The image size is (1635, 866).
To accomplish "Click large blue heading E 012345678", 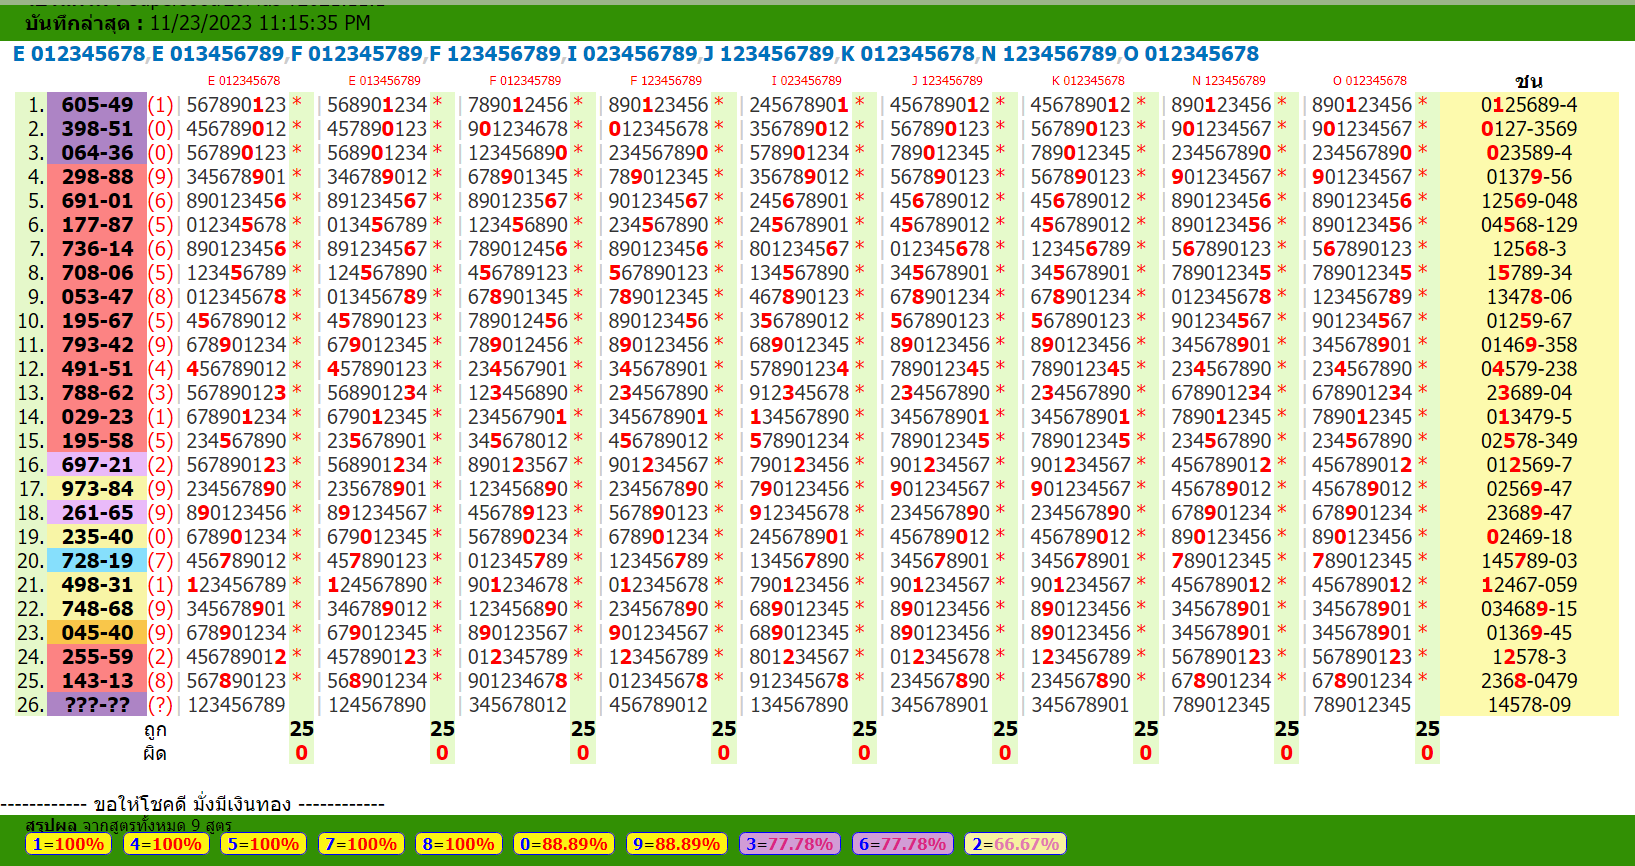I will (79, 54).
